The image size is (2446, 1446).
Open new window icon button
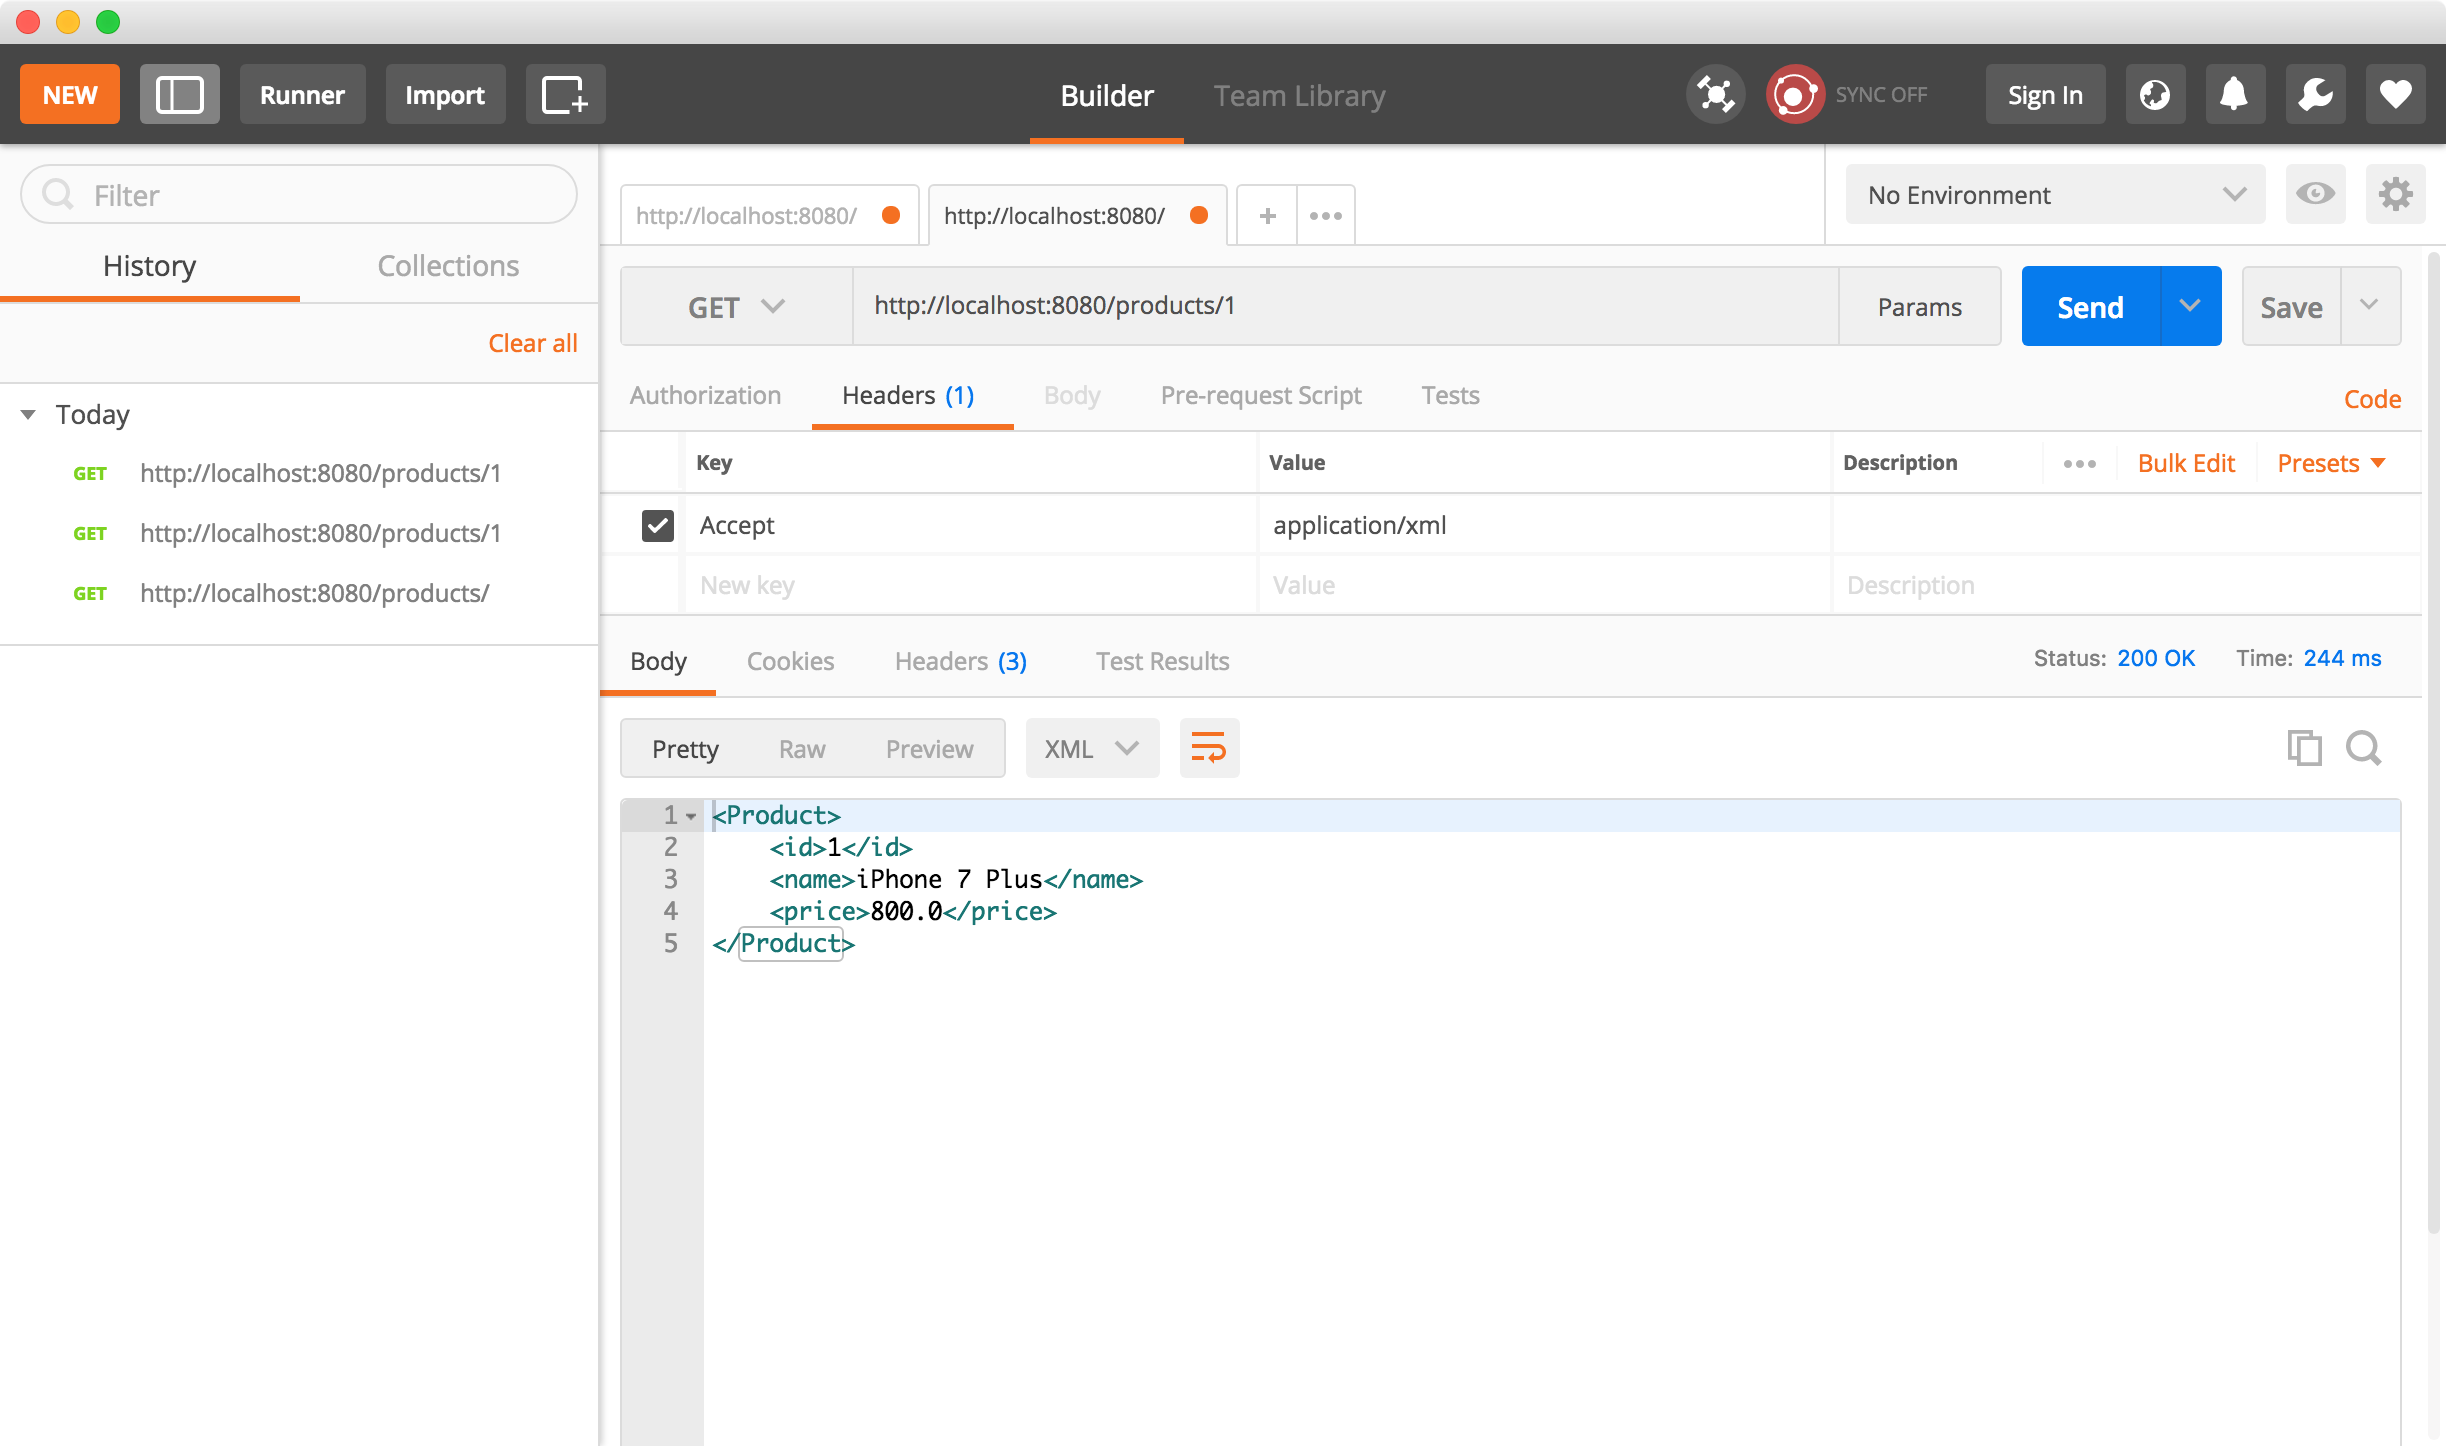(x=565, y=95)
